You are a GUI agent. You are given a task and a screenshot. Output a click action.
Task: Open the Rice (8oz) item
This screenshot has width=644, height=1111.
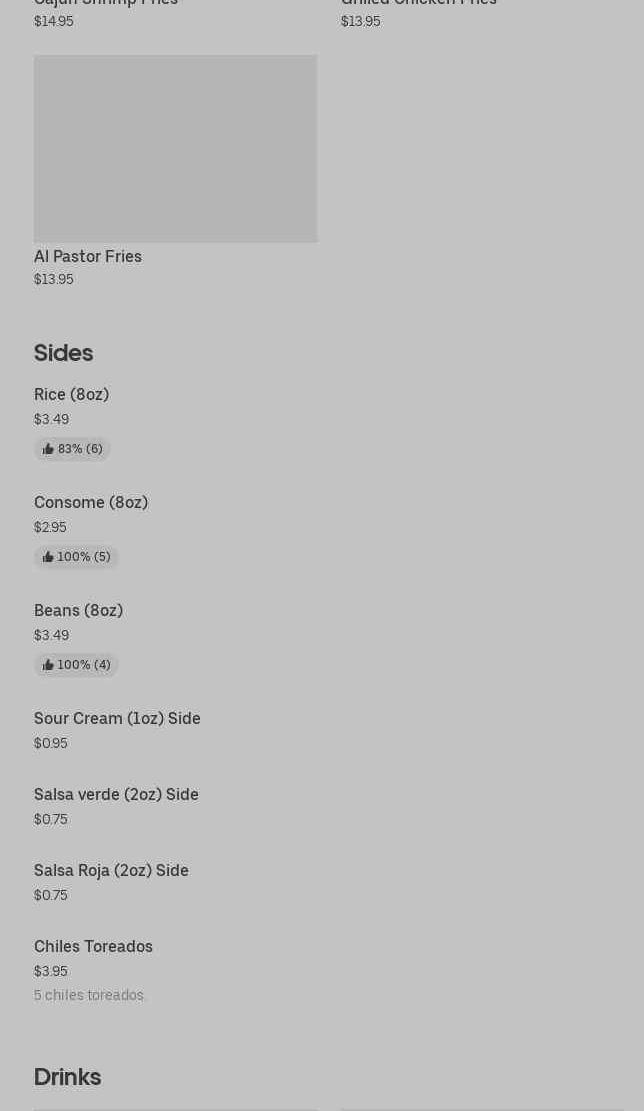[x=71, y=394]
